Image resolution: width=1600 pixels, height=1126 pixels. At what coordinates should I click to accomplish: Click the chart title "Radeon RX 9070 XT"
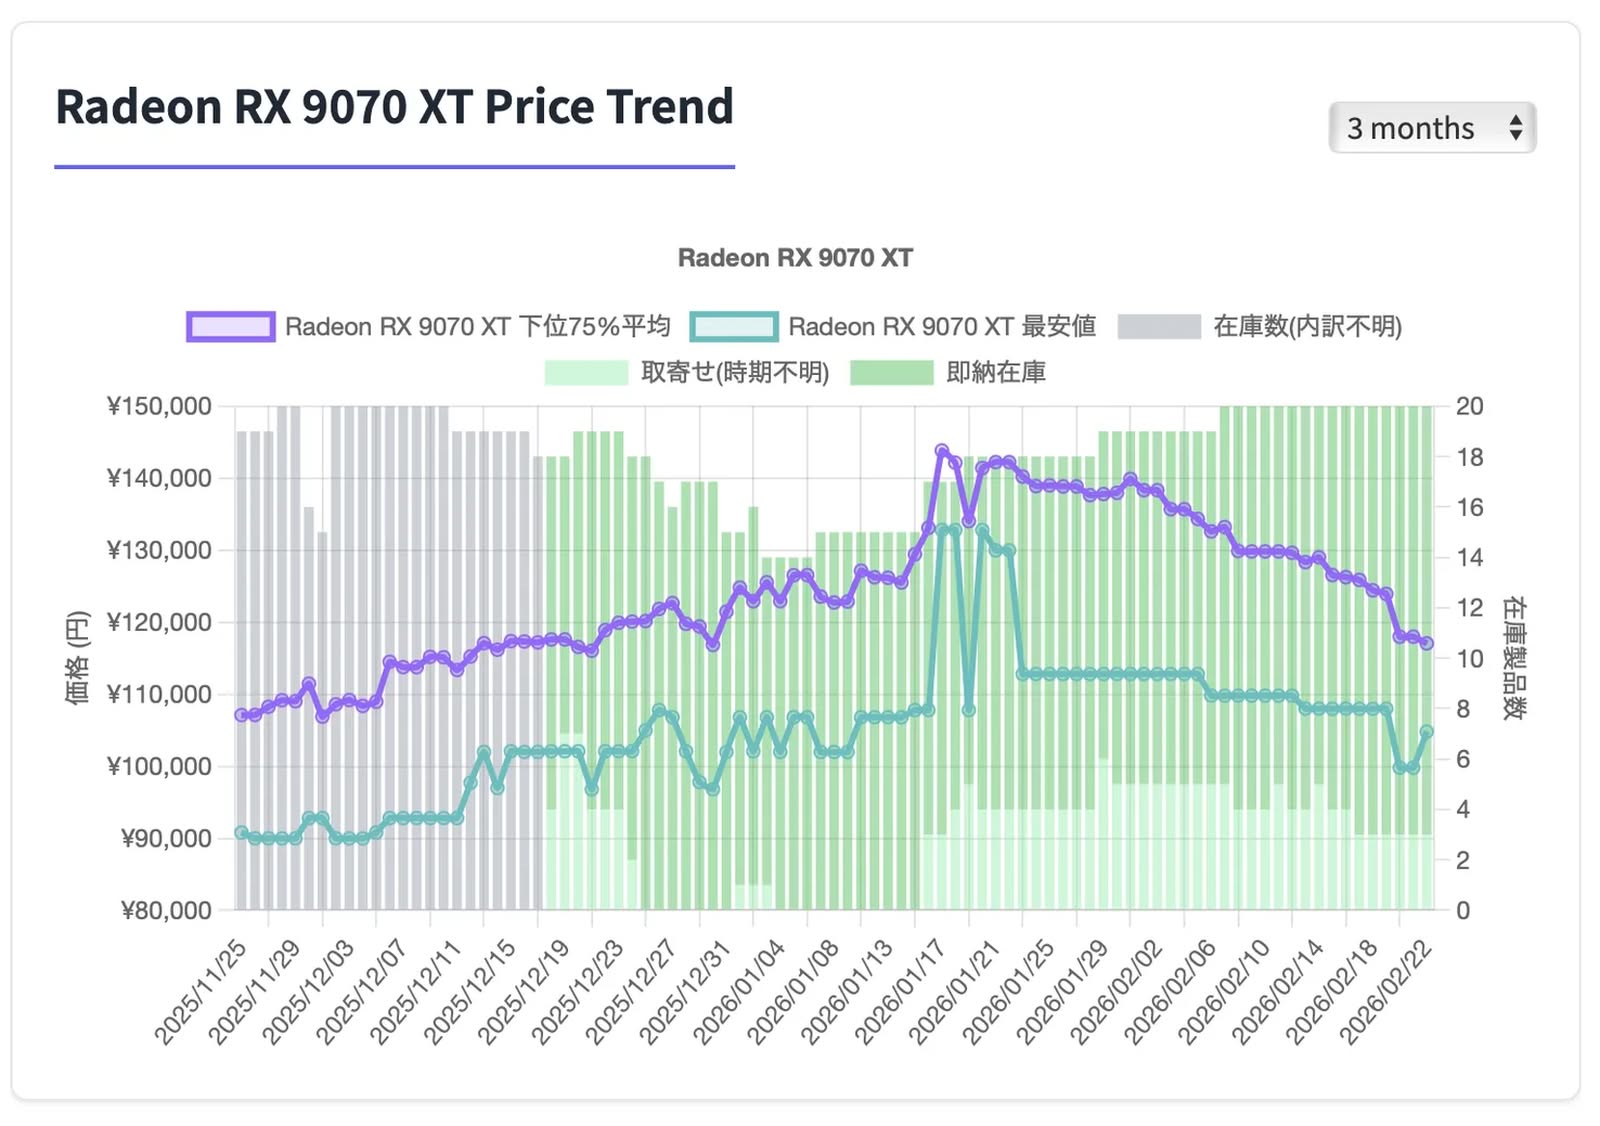pos(795,257)
